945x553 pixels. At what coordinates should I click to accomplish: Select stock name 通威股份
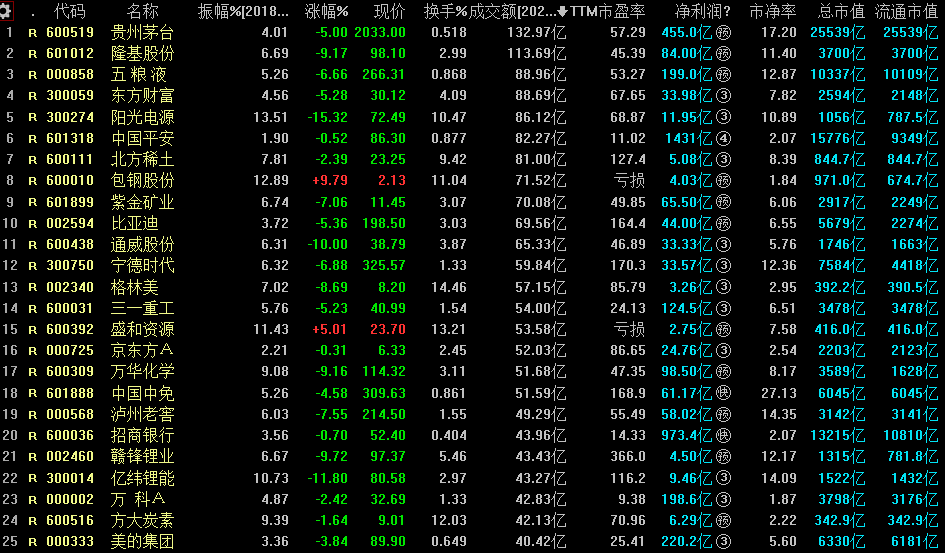click(143, 245)
